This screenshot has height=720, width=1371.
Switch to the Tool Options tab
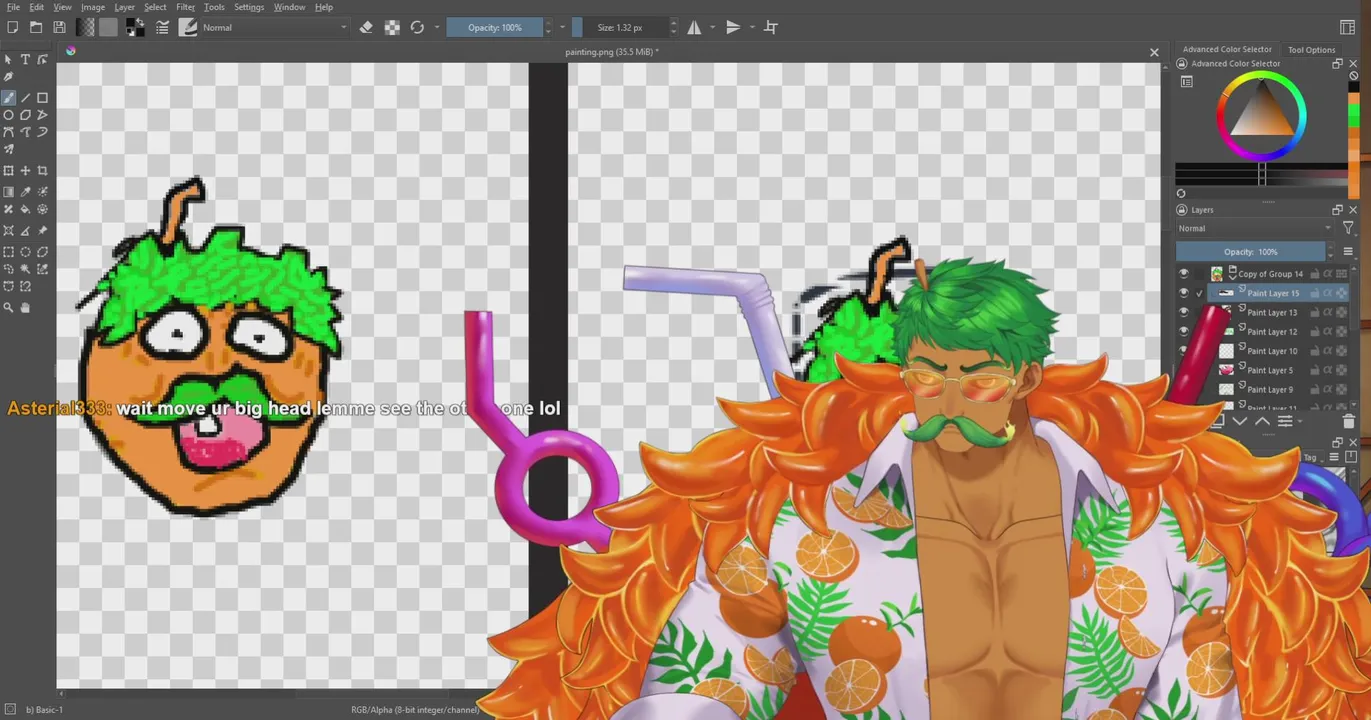(1311, 49)
